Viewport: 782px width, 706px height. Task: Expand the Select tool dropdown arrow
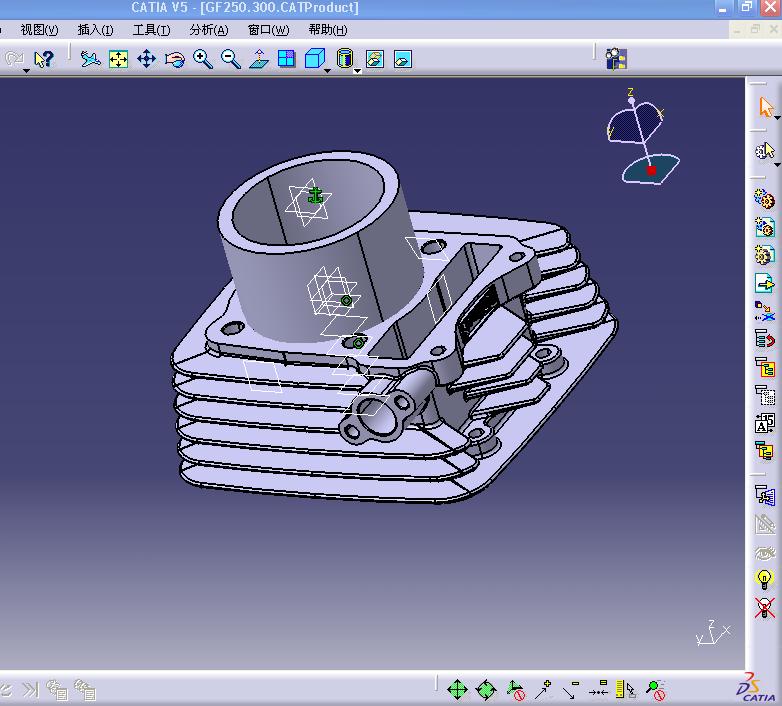tap(778, 118)
